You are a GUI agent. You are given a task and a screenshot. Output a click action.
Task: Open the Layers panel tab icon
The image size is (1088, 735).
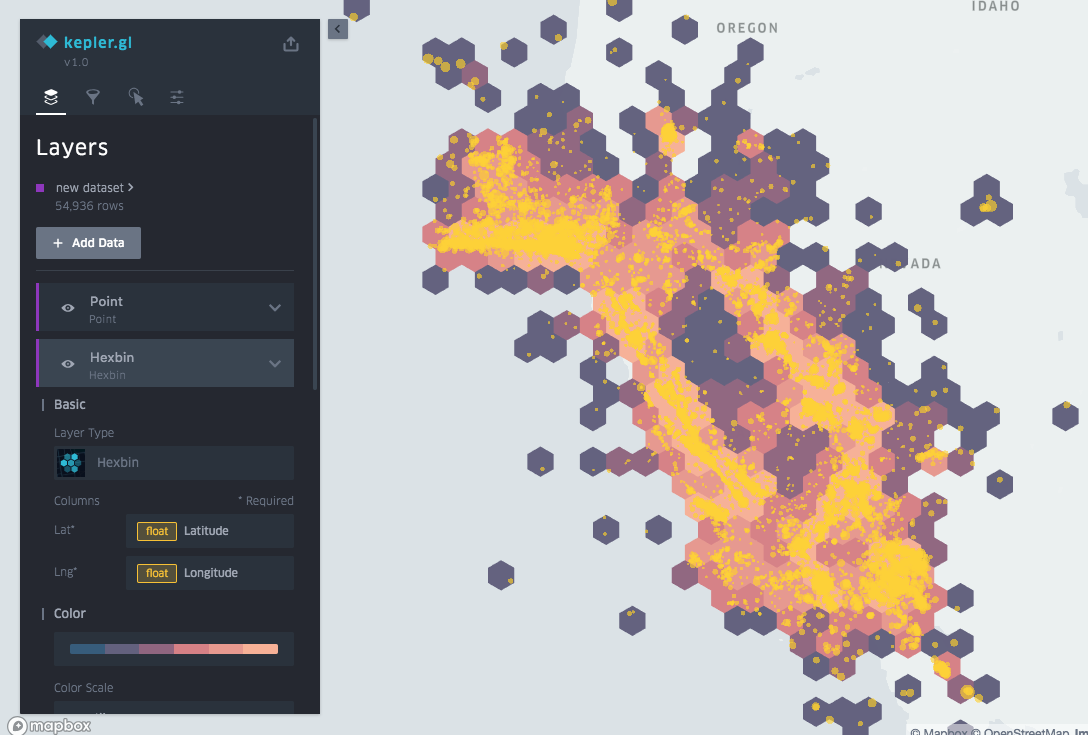pos(51,97)
